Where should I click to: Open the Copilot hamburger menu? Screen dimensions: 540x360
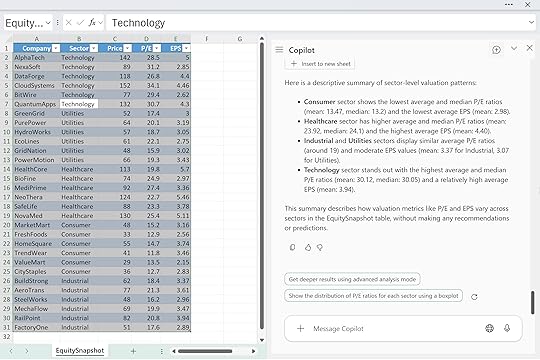pyautogui.click(x=279, y=50)
